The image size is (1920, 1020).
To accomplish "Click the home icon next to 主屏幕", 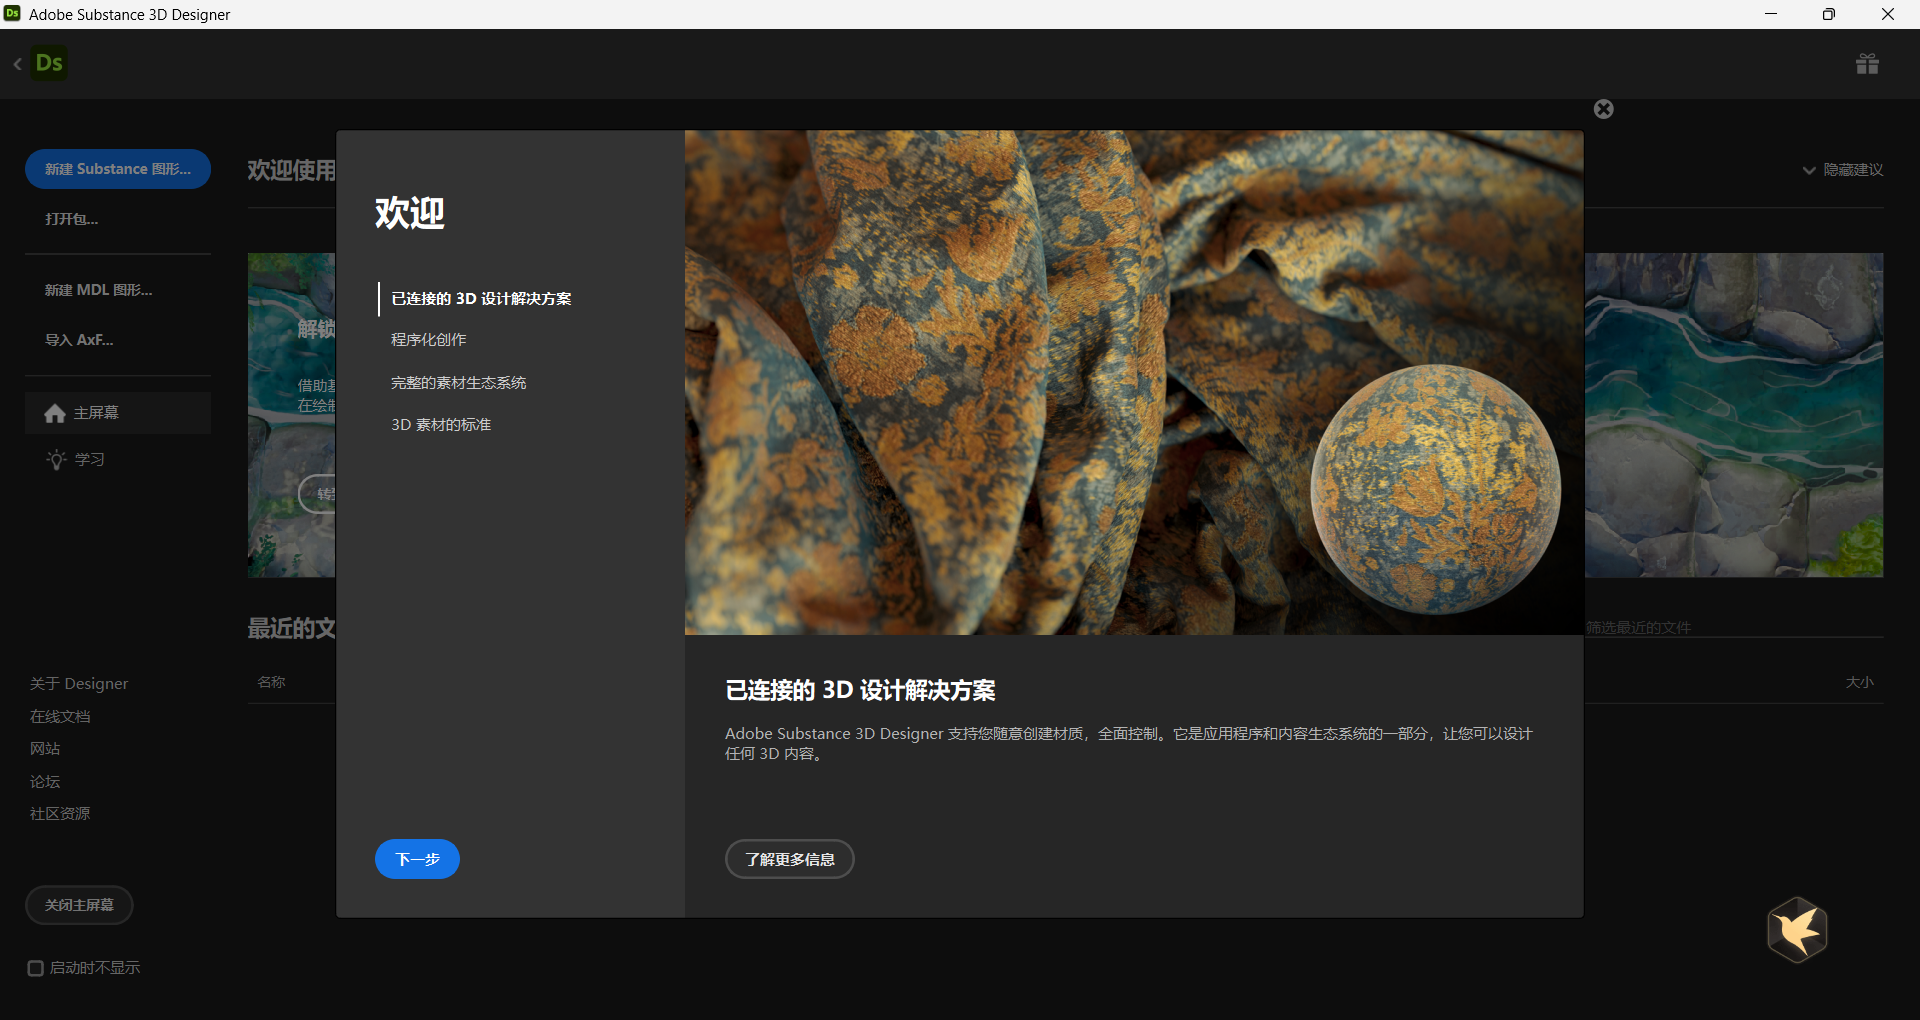I will coord(55,413).
